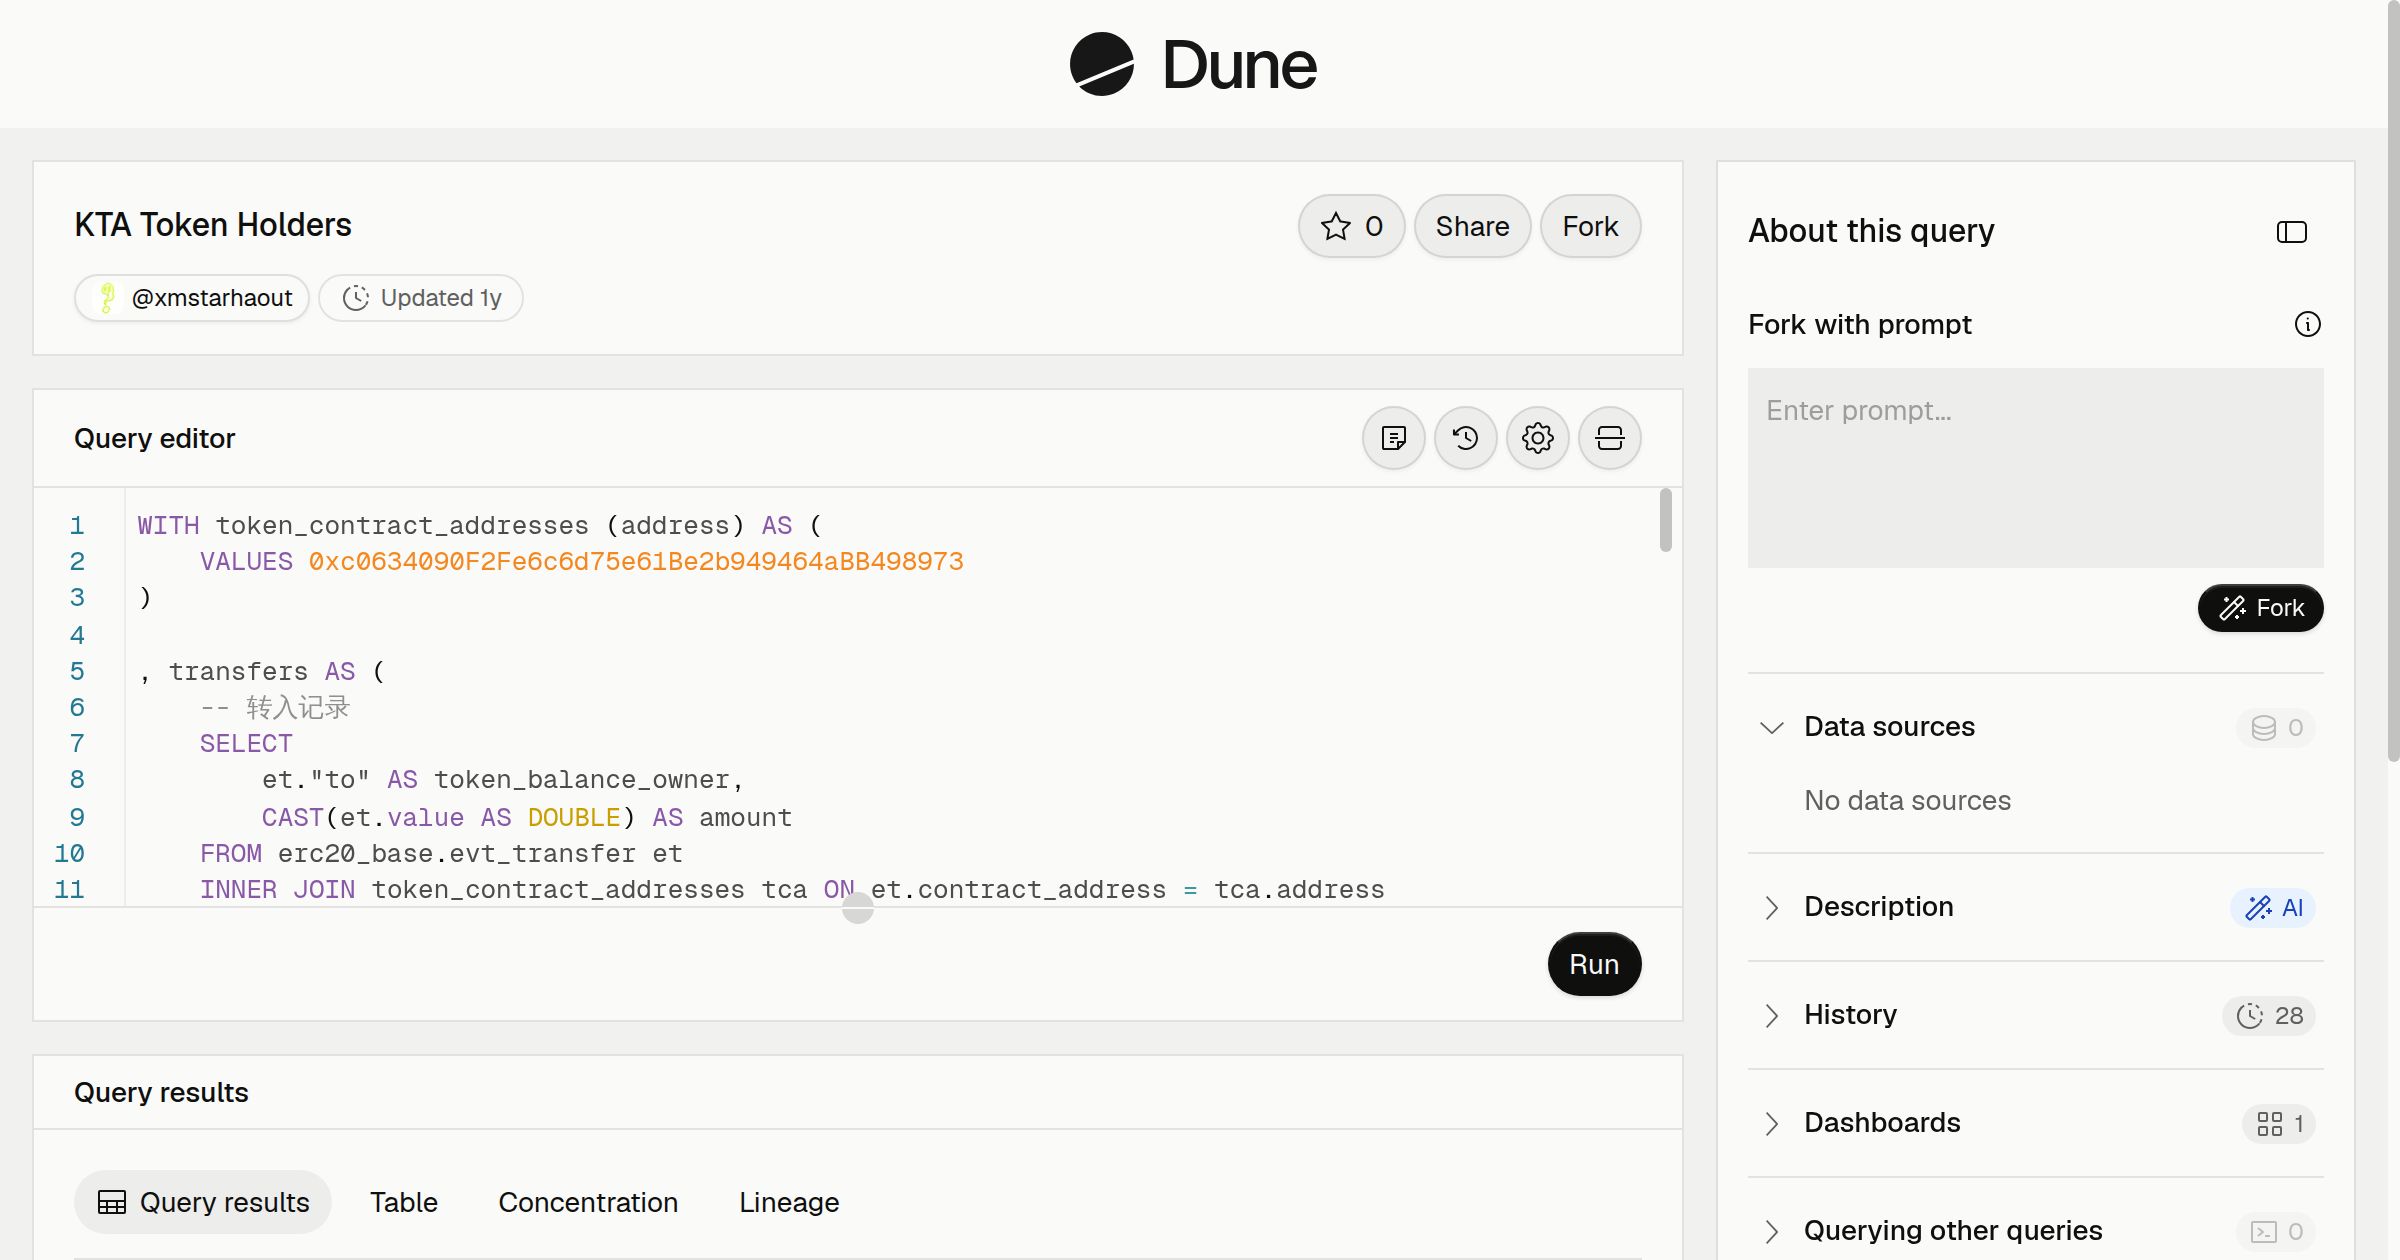
Task: Click 'No data sources' text
Action: click(1907, 801)
